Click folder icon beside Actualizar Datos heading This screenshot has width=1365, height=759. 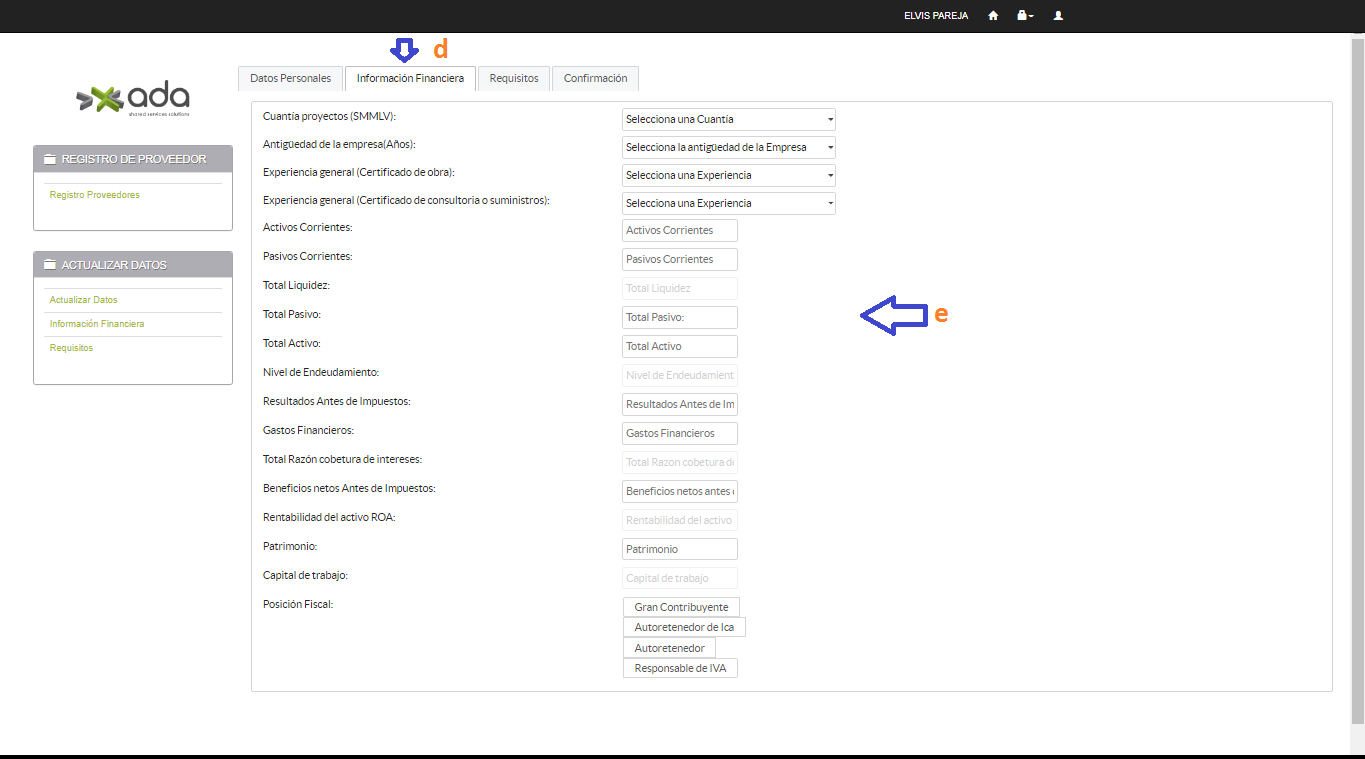(x=50, y=265)
